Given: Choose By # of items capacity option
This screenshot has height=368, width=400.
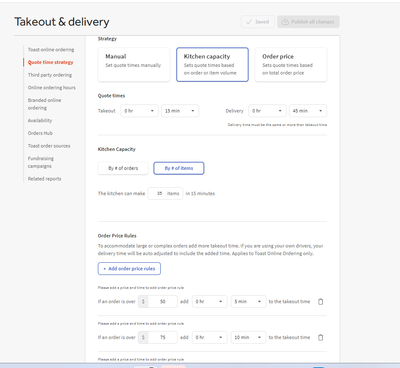Looking at the screenshot, I should (179, 168).
